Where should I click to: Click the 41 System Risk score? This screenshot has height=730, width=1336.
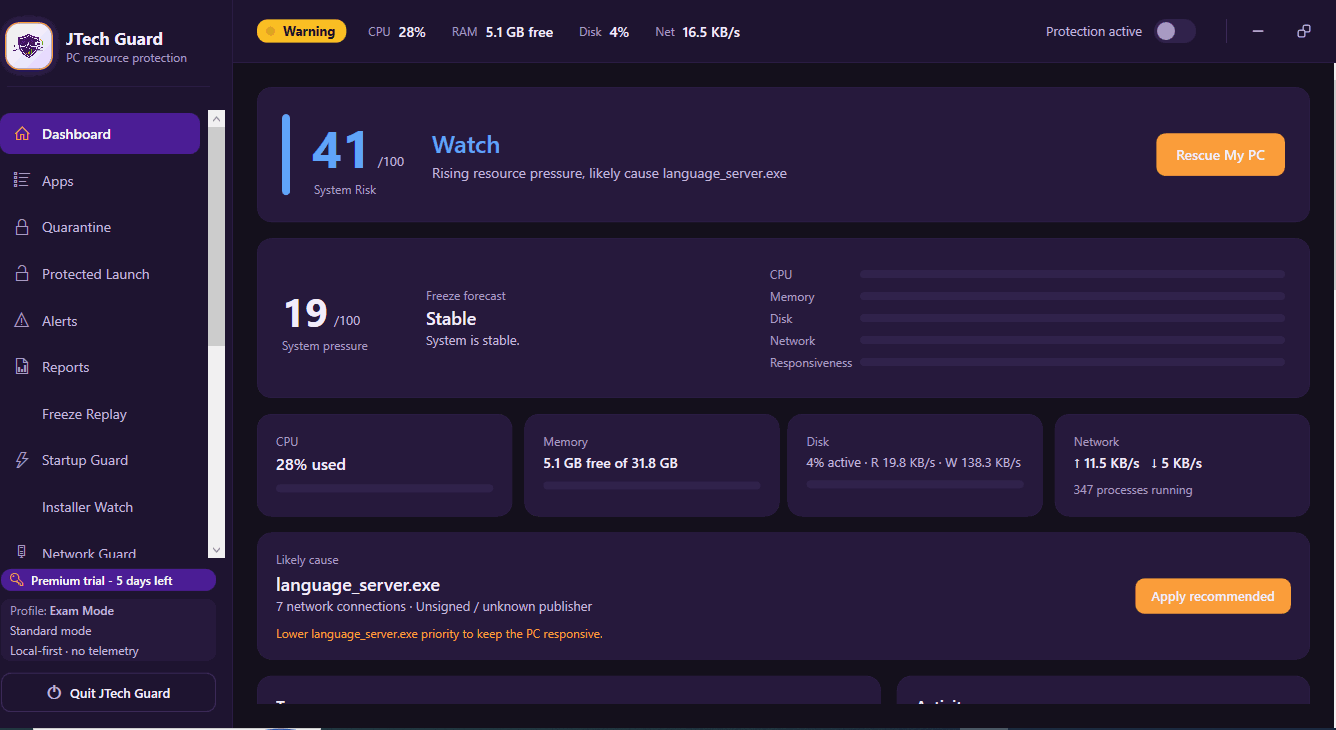(x=340, y=151)
